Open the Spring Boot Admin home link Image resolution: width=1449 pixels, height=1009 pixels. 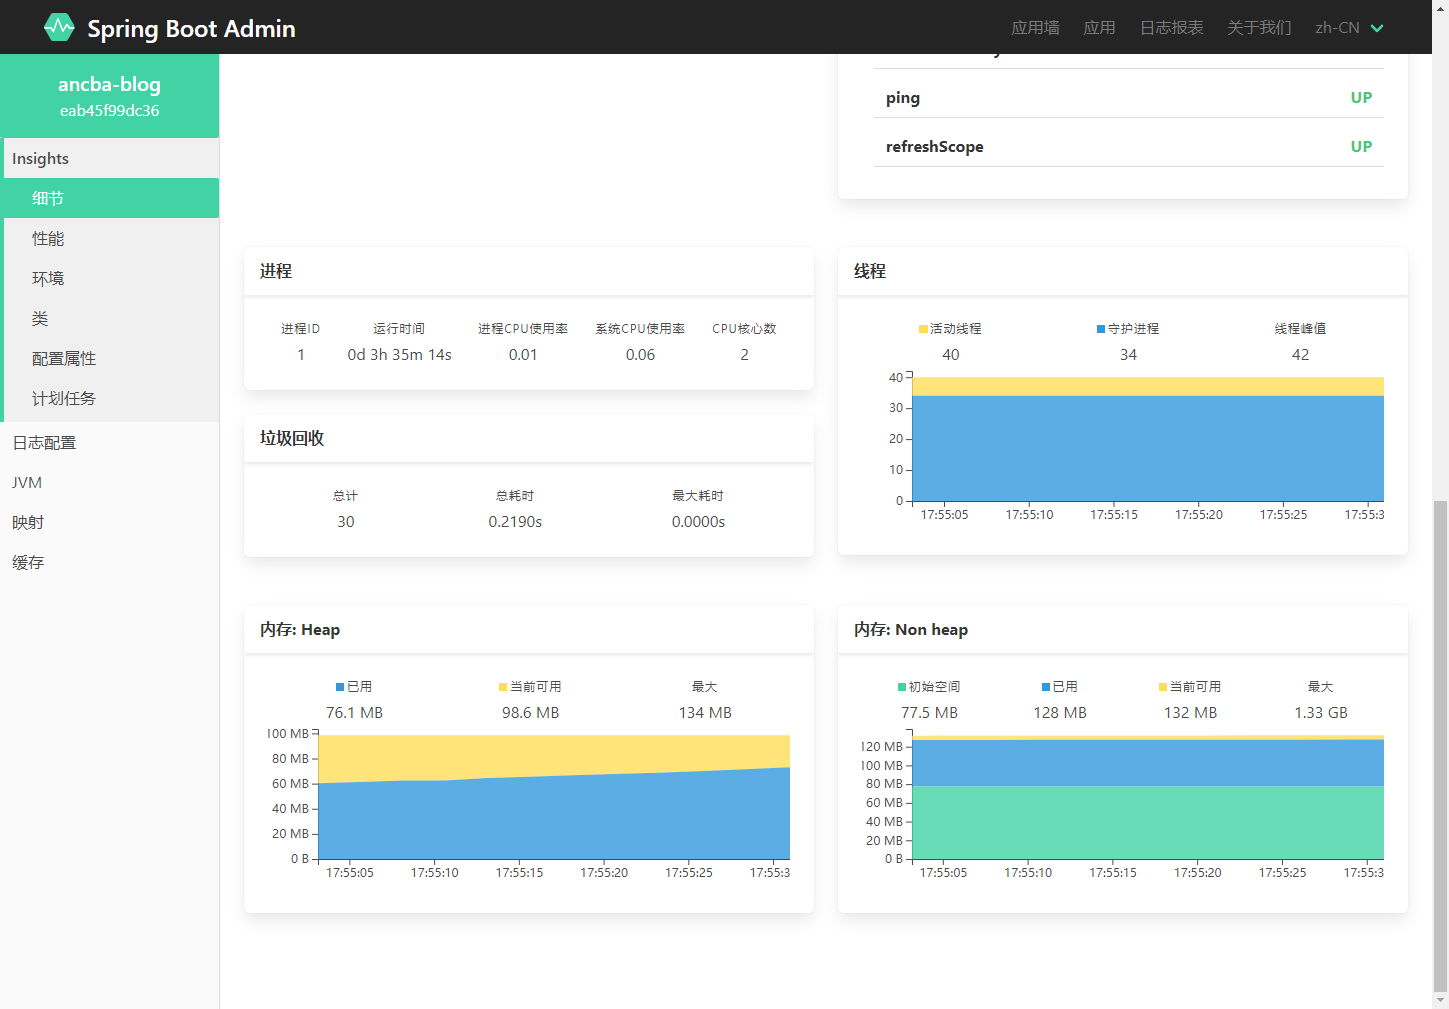click(x=170, y=28)
